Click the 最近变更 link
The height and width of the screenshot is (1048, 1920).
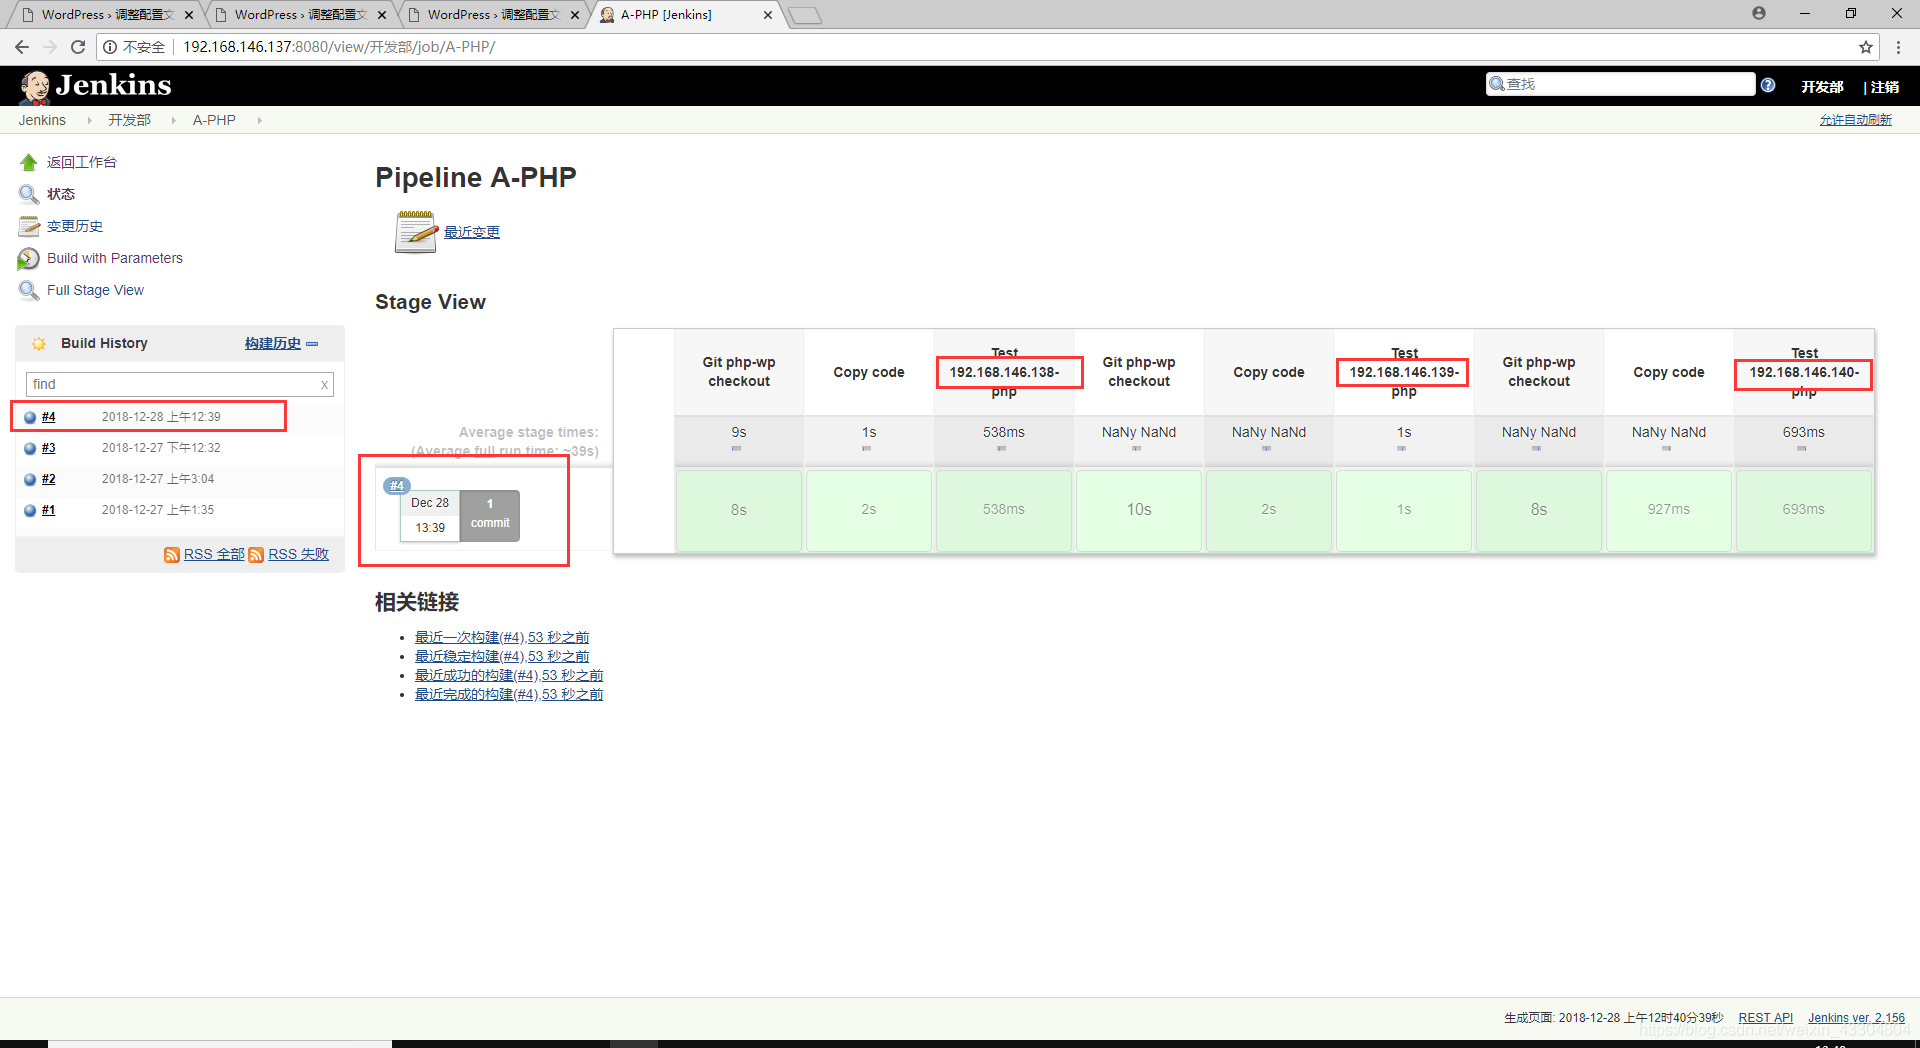point(472,232)
